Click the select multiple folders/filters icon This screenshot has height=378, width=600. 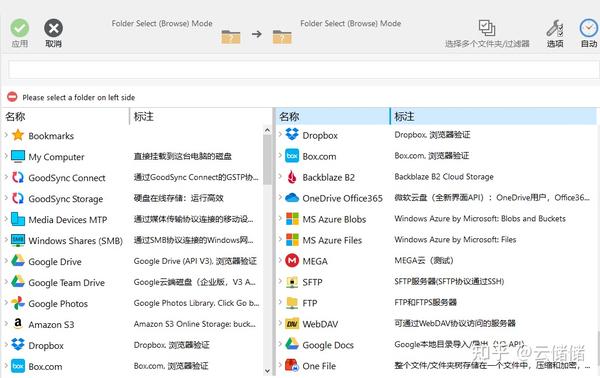click(487, 28)
